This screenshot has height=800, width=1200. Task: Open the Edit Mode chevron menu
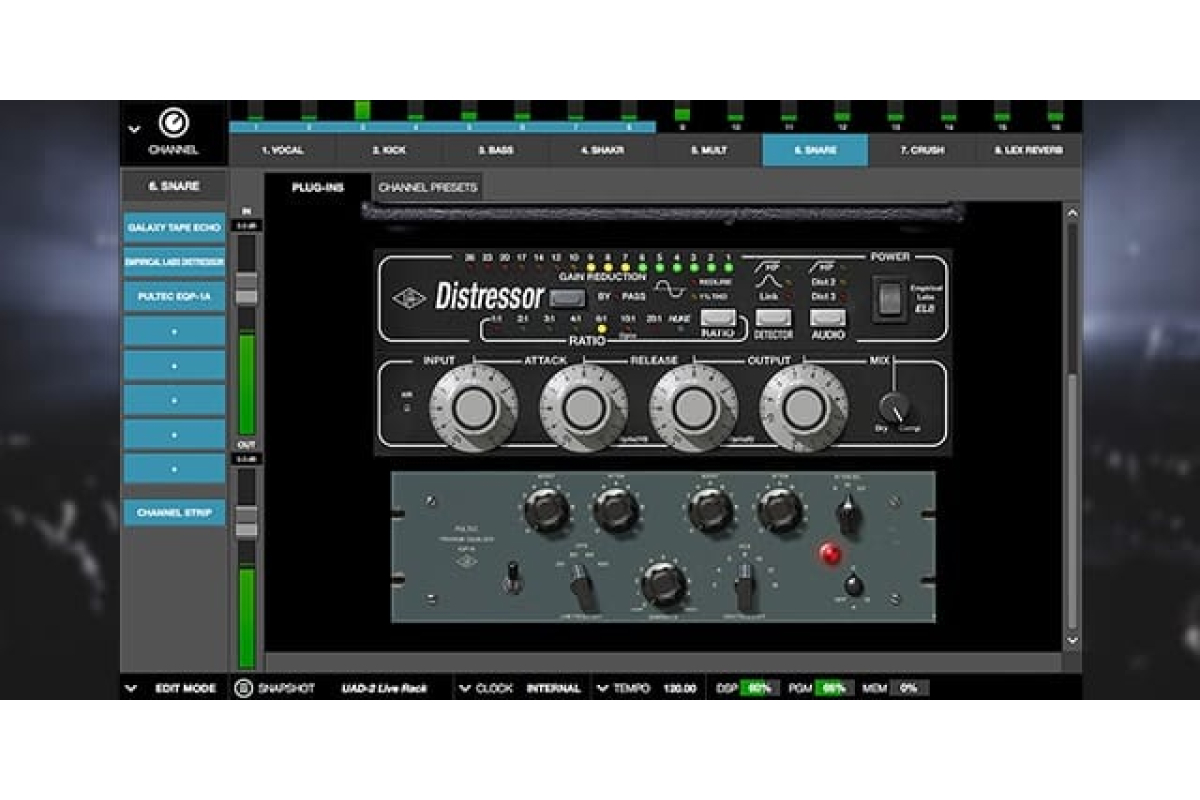coord(131,688)
